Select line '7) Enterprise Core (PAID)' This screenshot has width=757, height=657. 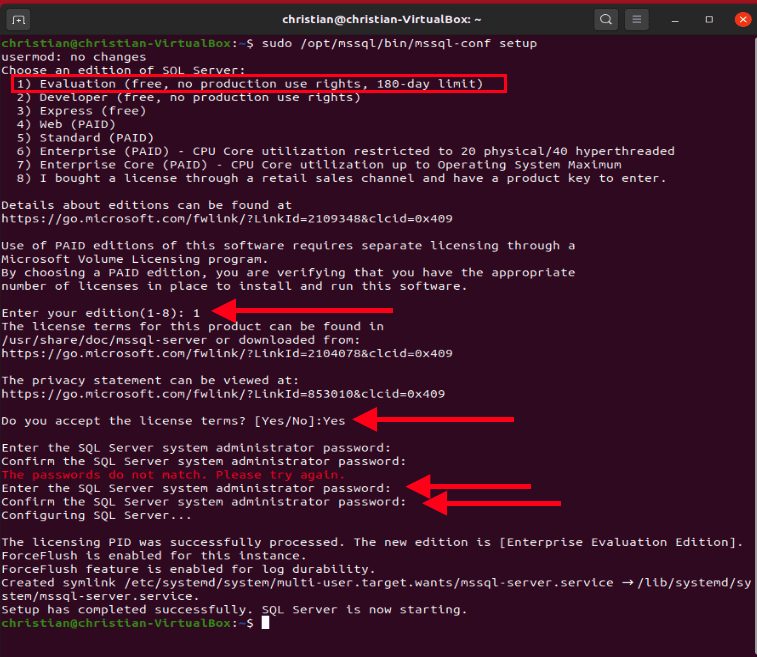319,165
